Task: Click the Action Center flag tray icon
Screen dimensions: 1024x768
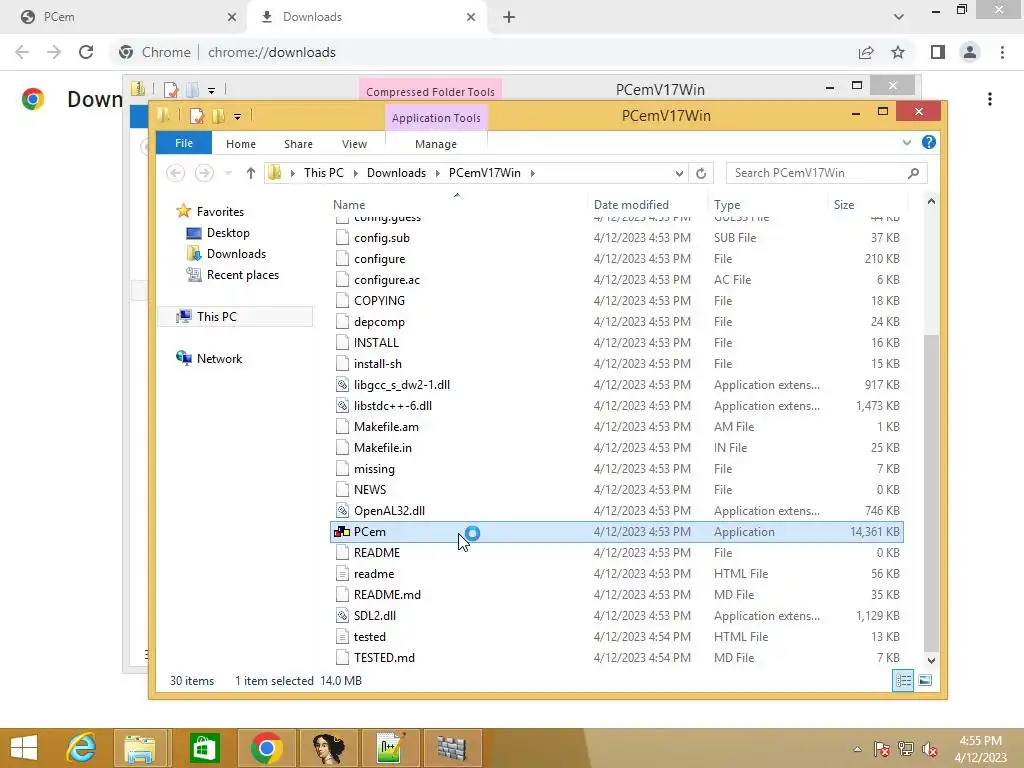Action: pyautogui.click(x=882, y=749)
